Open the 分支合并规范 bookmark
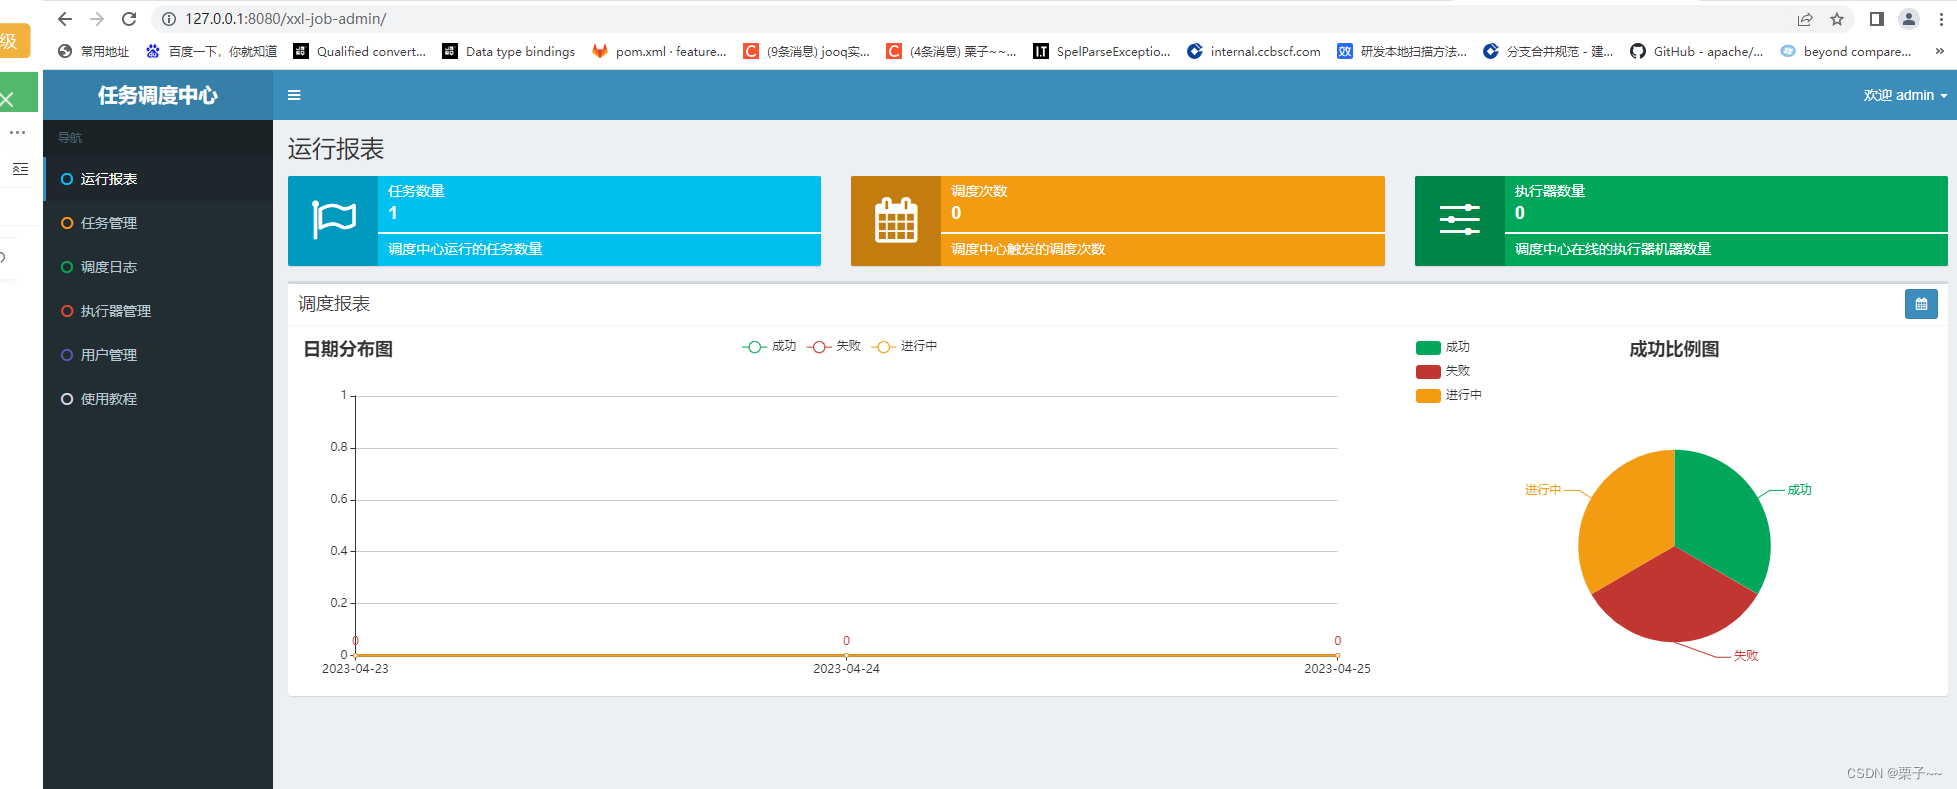This screenshot has height=789, width=1957. tap(1548, 51)
